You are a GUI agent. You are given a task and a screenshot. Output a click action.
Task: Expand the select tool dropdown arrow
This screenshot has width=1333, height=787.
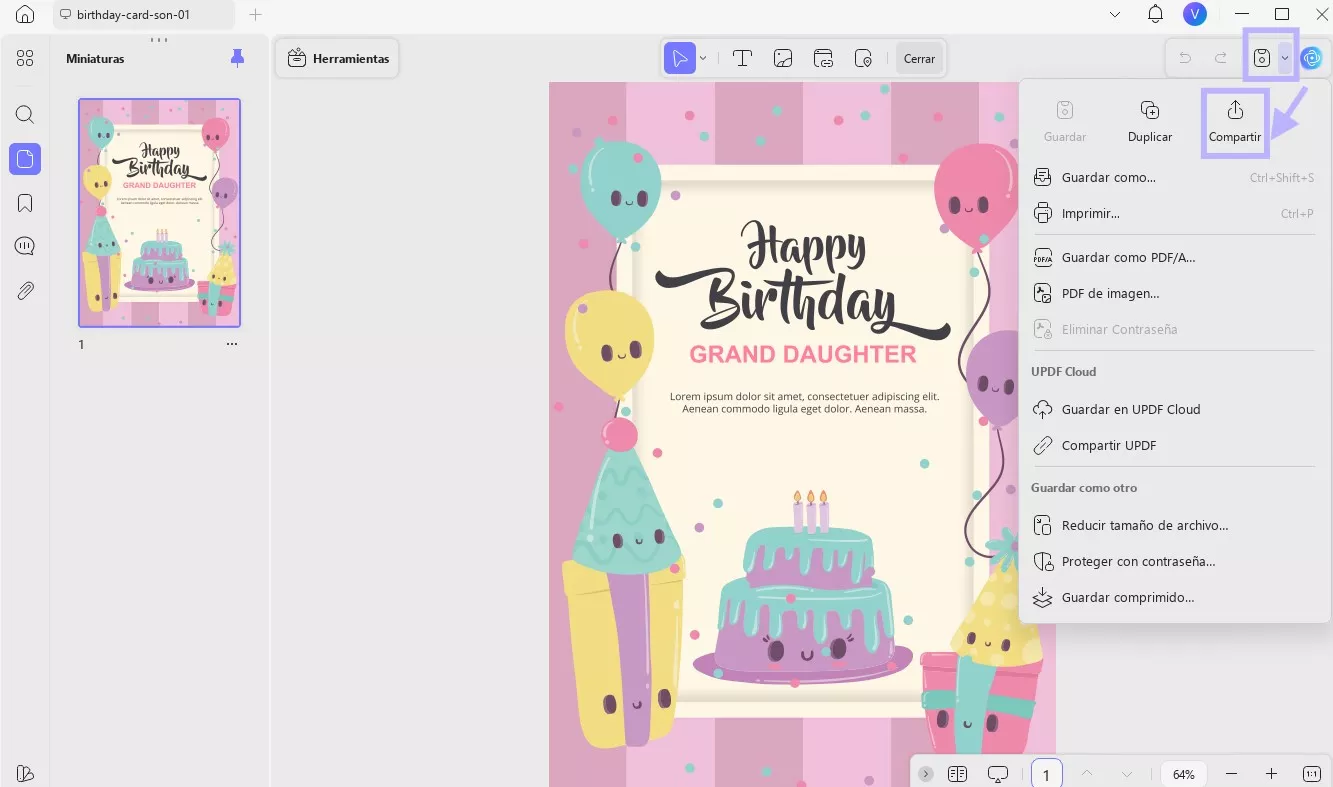click(x=703, y=59)
